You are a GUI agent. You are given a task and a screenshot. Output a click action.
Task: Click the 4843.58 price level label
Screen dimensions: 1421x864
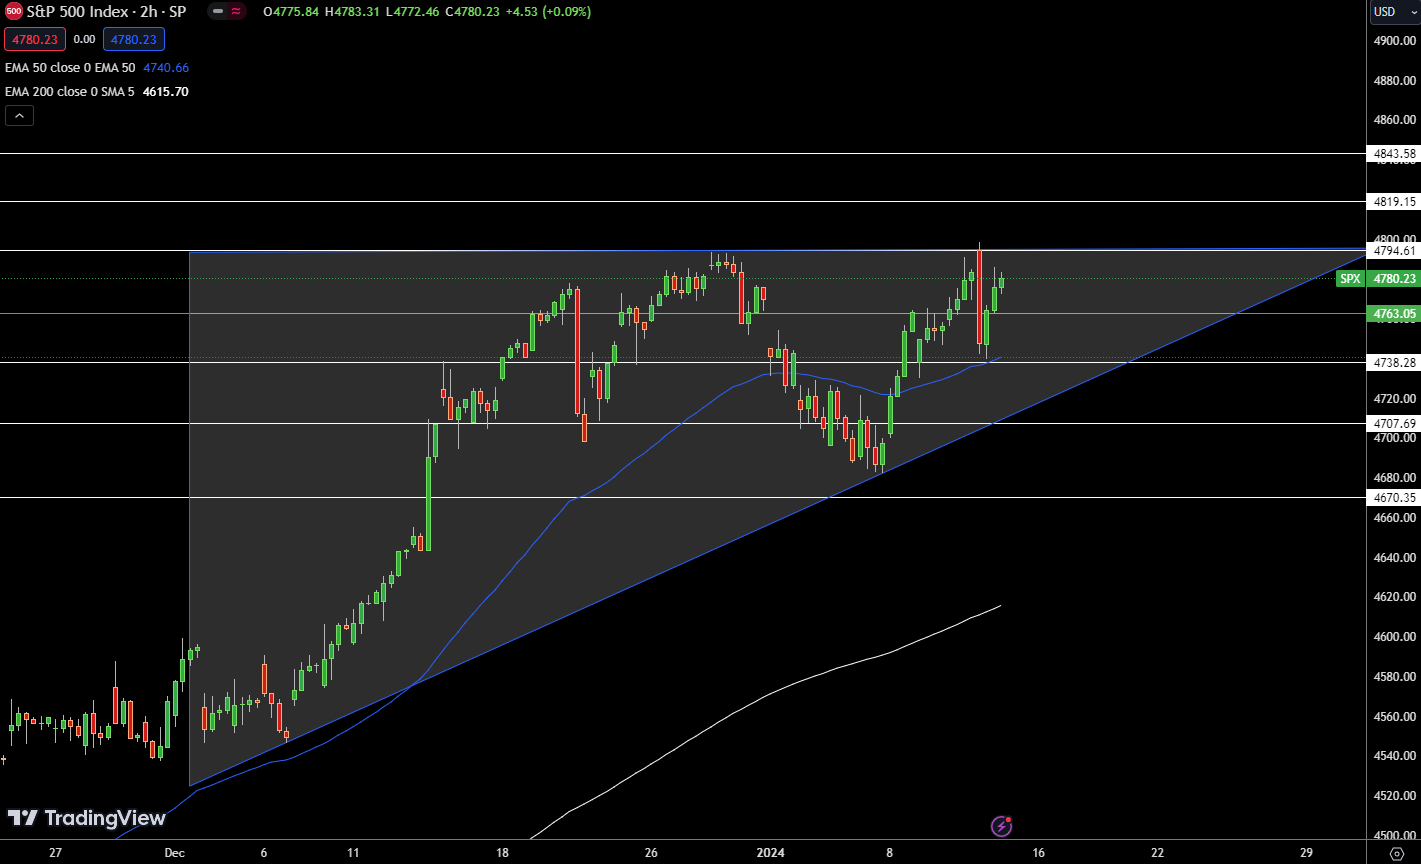(x=1395, y=154)
